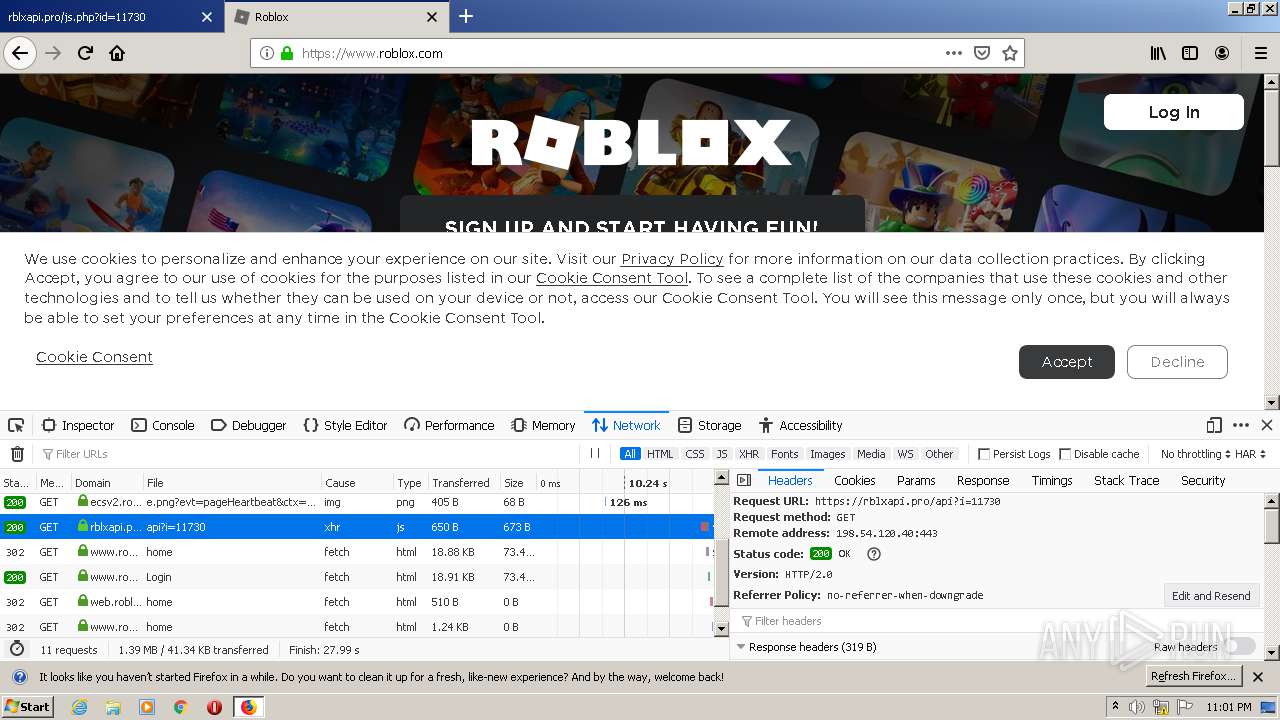This screenshot has height=720, width=1280.
Task: Switch to Inspector DevTools tab
Action: click(77, 425)
